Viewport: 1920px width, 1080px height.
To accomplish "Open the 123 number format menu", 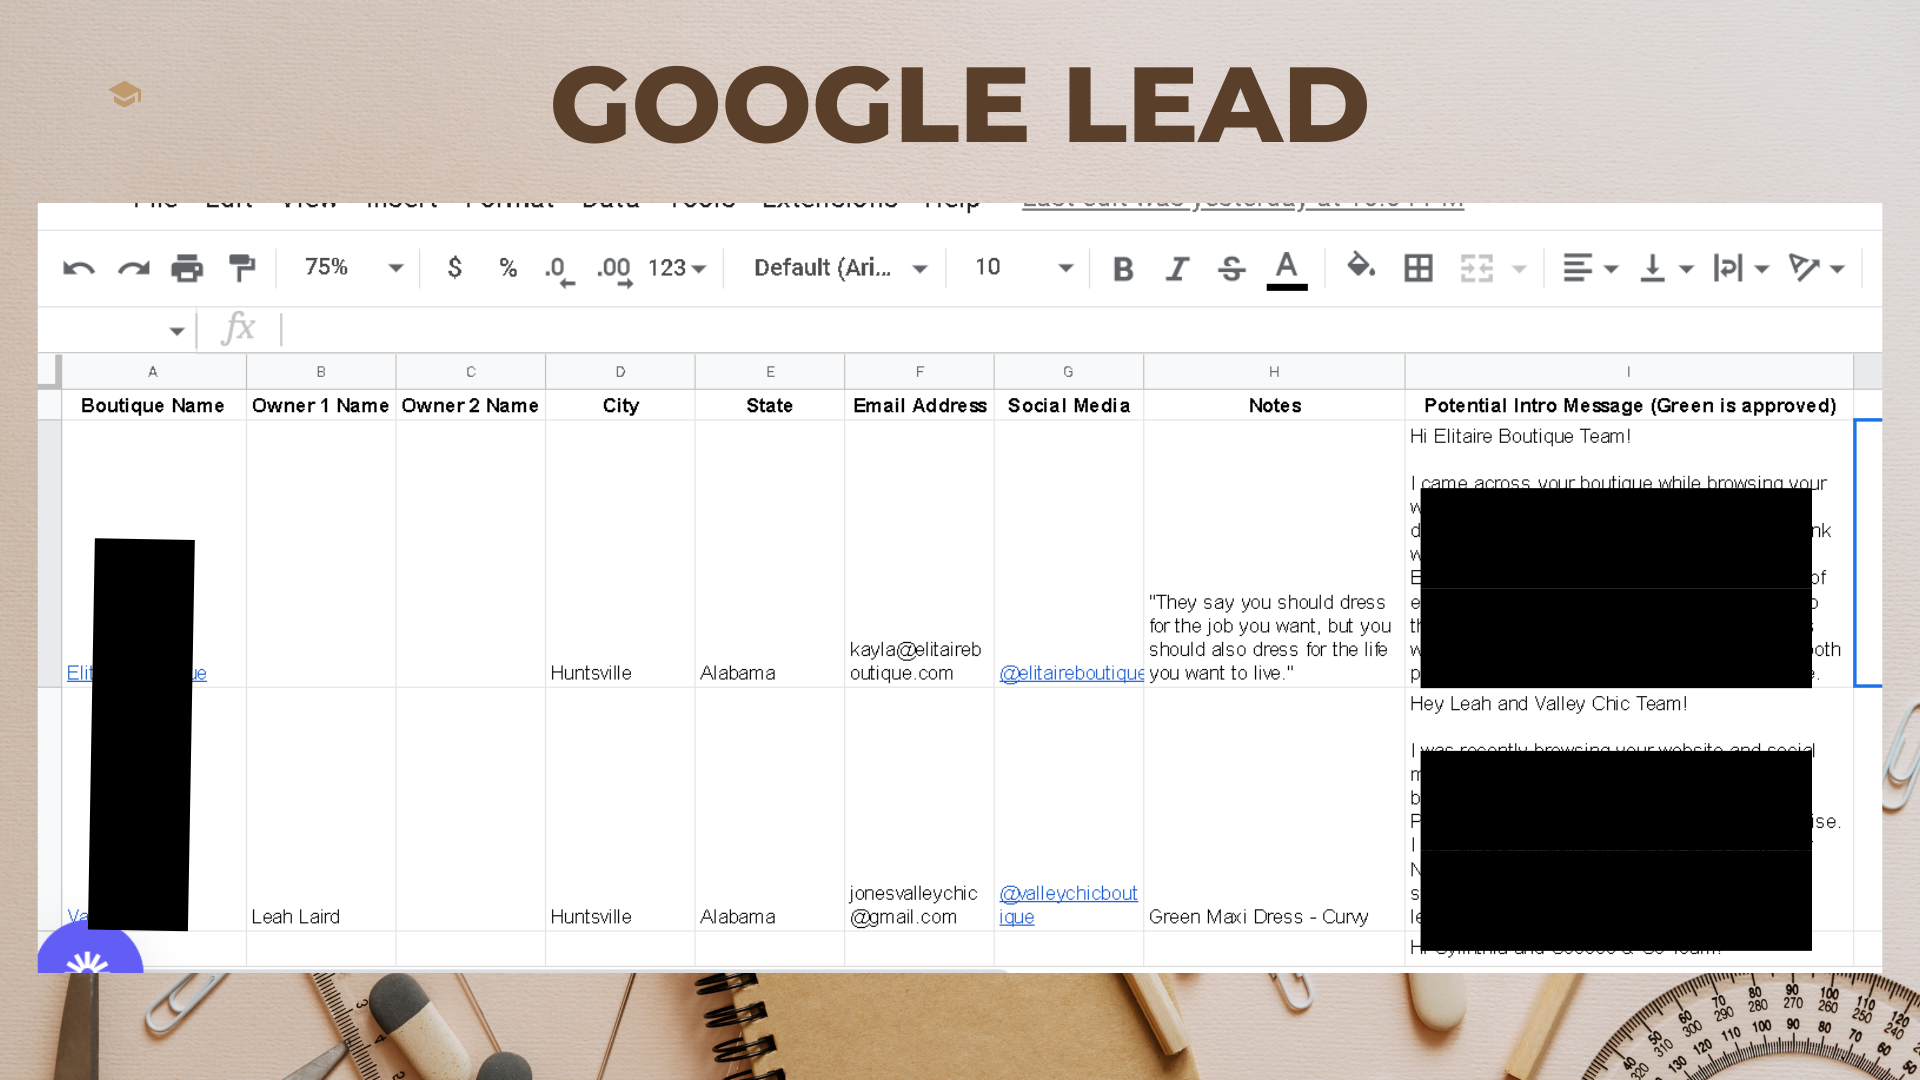I will click(677, 268).
